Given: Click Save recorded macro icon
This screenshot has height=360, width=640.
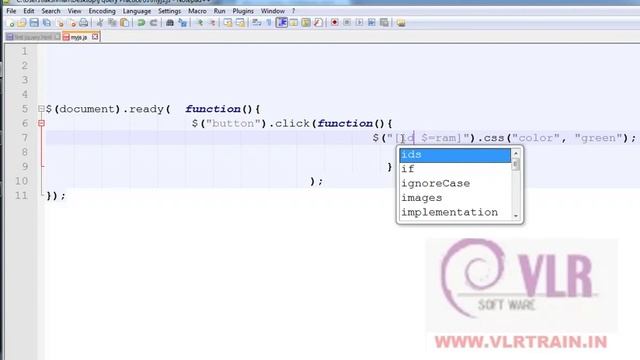Looking at the screenshot, I should click(384, 23).
